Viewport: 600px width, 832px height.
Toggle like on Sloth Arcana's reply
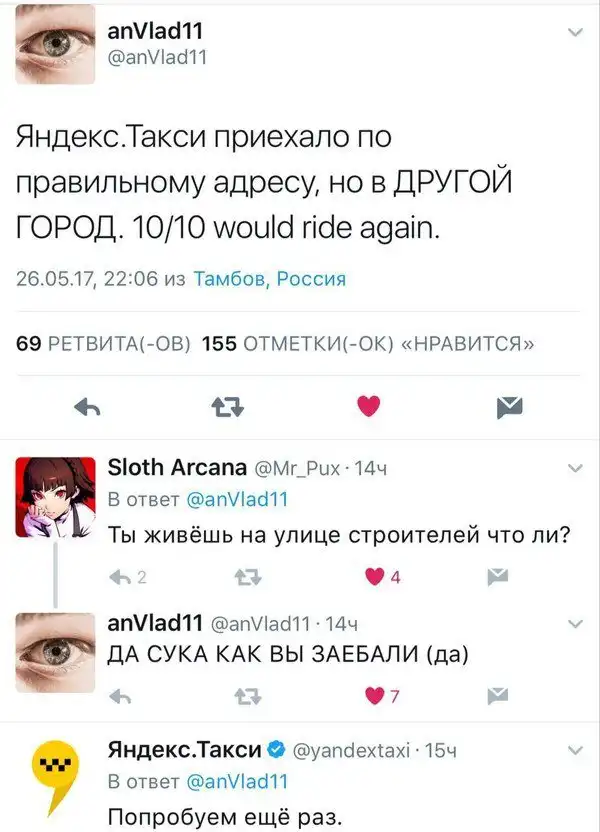point(375,577)
